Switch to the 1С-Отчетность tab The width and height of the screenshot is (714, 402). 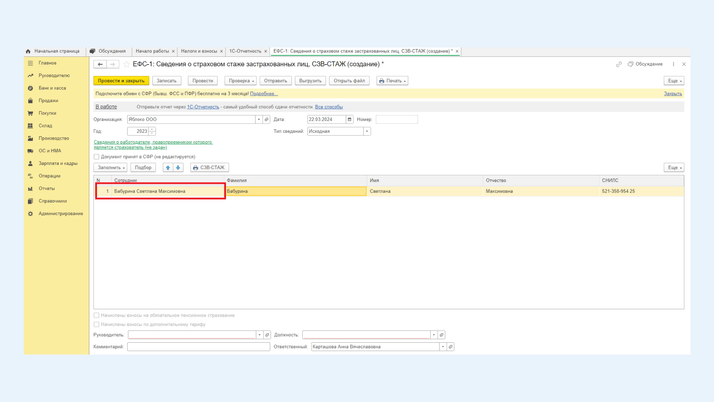[x=245, y=51]
